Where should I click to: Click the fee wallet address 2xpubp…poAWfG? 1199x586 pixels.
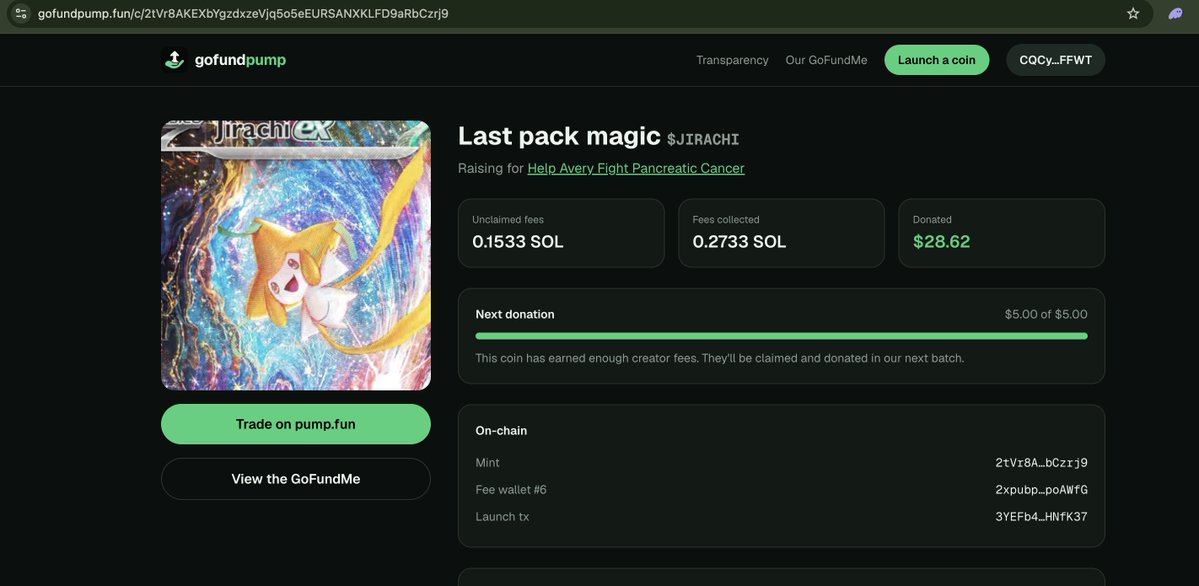pos(1041,490)
